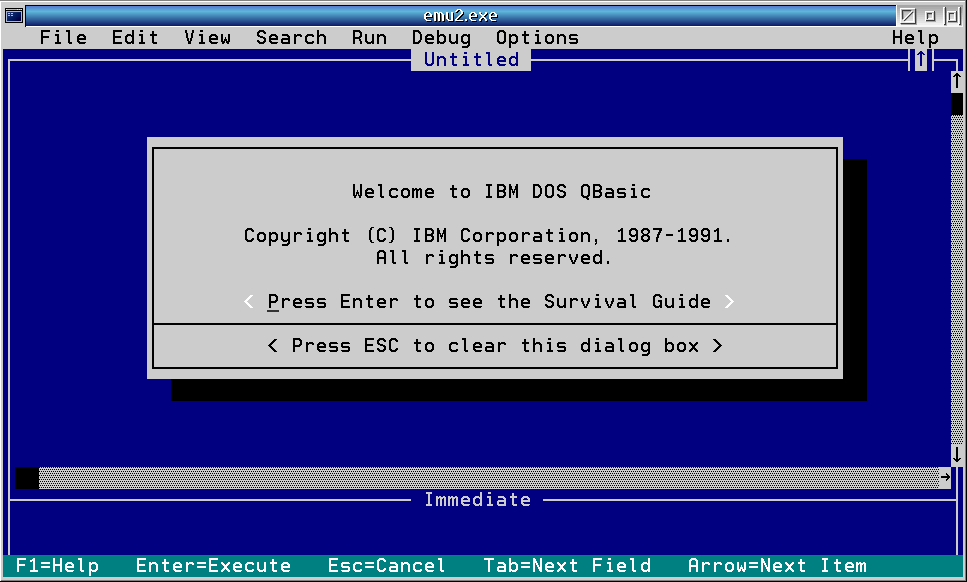Screen dimensions: 967x582
Task: Open the Edit menu
Action: pyautogui.click(x=135, y=38)
